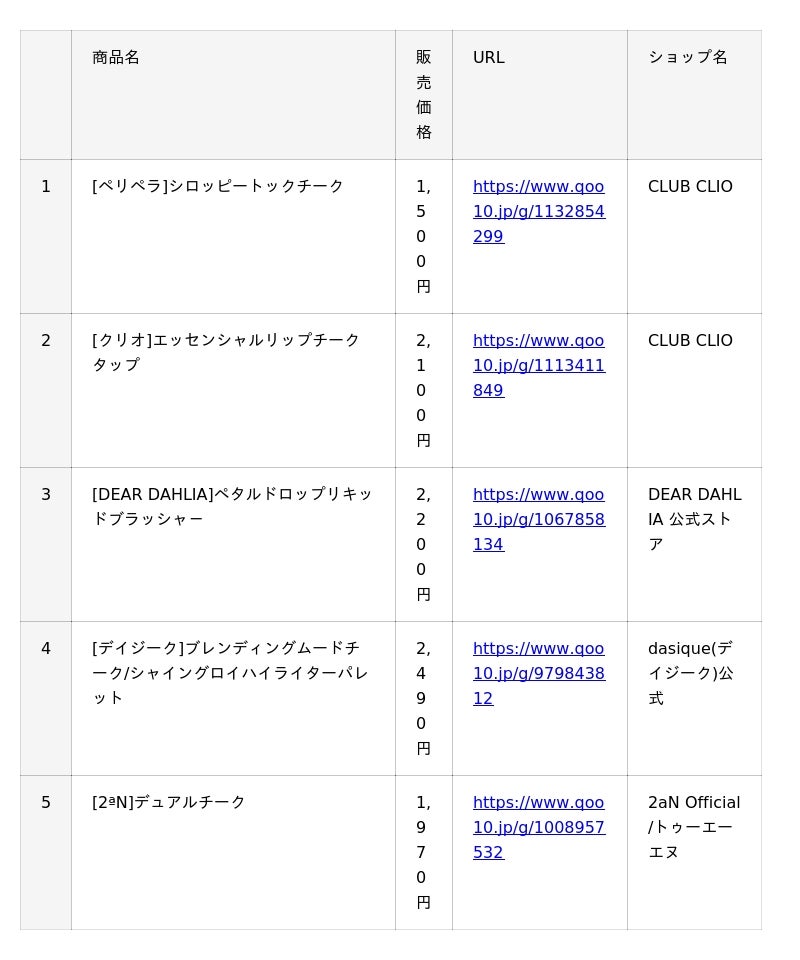Open the Qoo10 link ending in 1008957532
Viewport: 800px width, 960px height.
pos(538,827)
